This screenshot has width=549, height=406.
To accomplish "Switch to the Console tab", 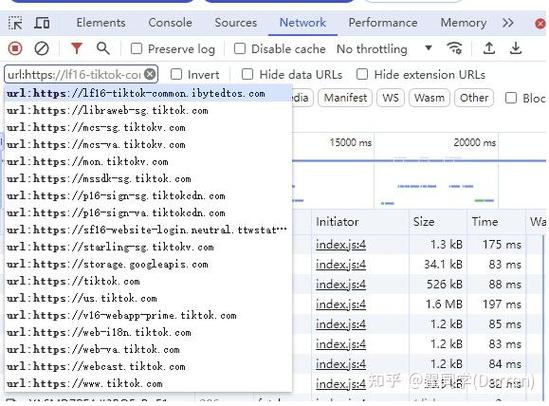I will click(x=170, y=23).
